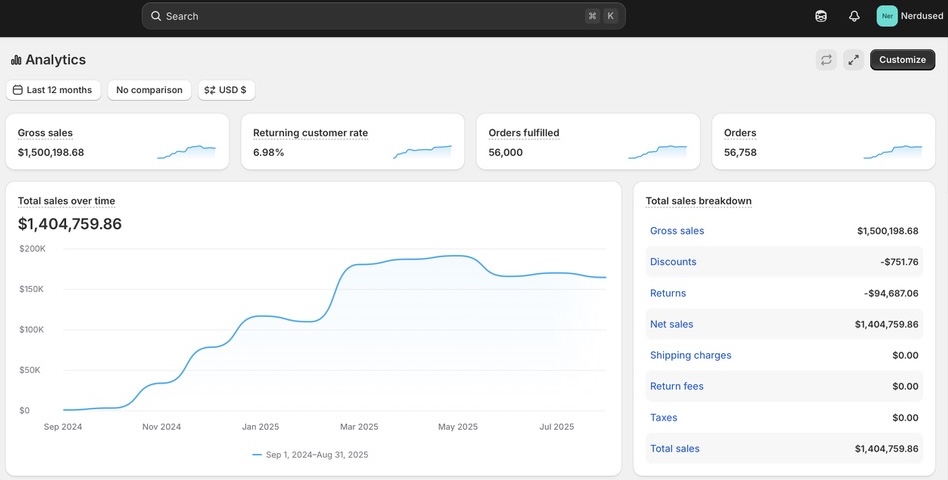948x480 pixels.
Task: Click the Returning customer rate sparkline
Action: (422, 152)
